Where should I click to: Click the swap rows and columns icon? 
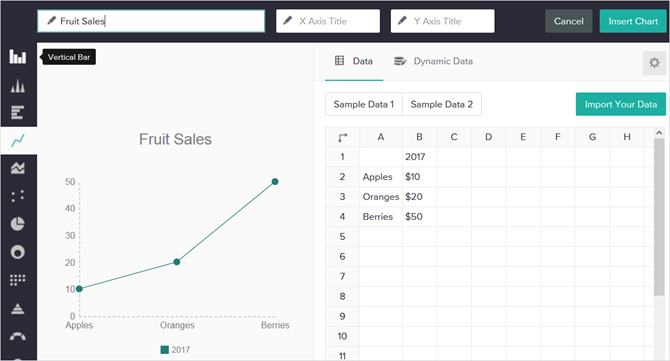(343, 137)
